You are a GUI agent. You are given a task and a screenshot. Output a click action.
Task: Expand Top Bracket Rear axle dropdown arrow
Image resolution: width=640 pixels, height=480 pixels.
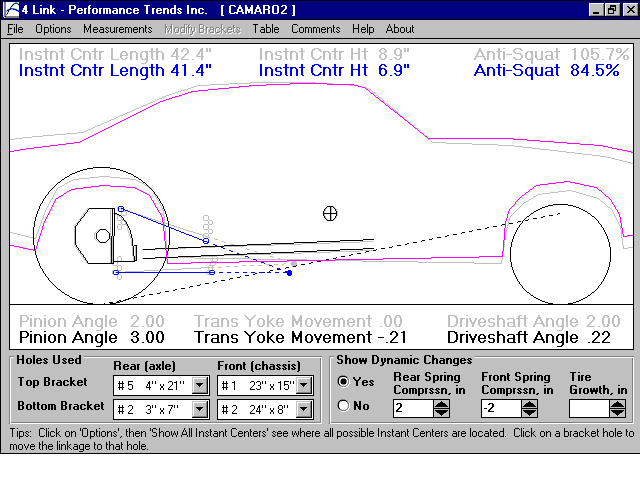[200, 385]
